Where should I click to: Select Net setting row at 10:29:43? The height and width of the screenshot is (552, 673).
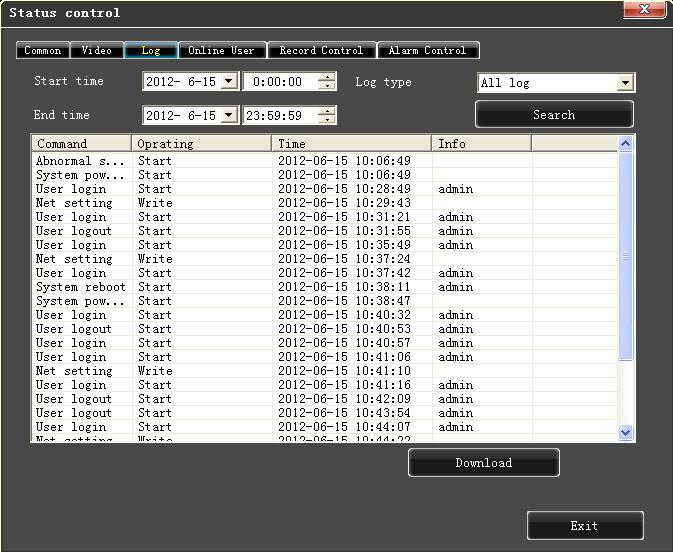click(x=324, y=203)
